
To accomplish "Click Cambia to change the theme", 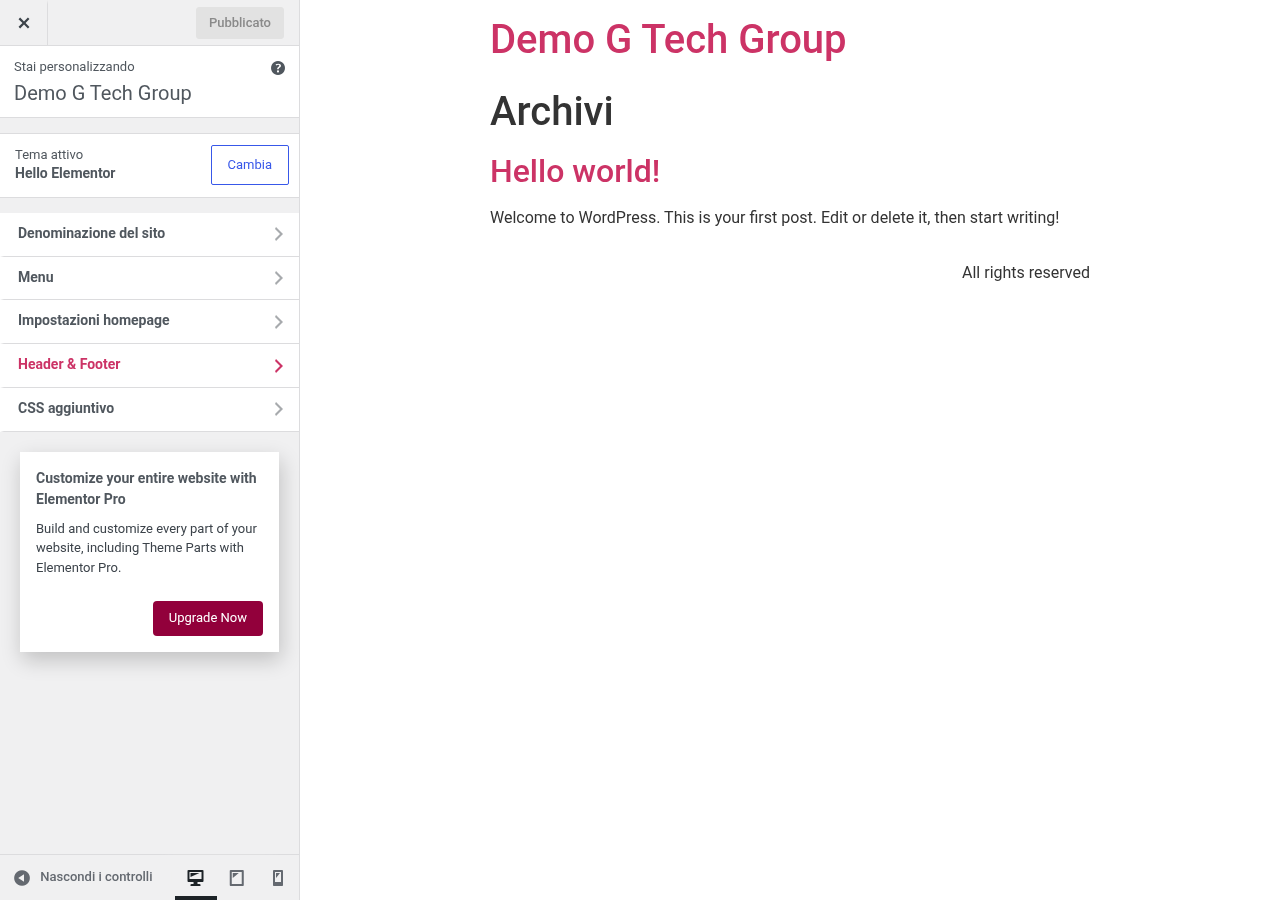I will (x=250, y=165).
